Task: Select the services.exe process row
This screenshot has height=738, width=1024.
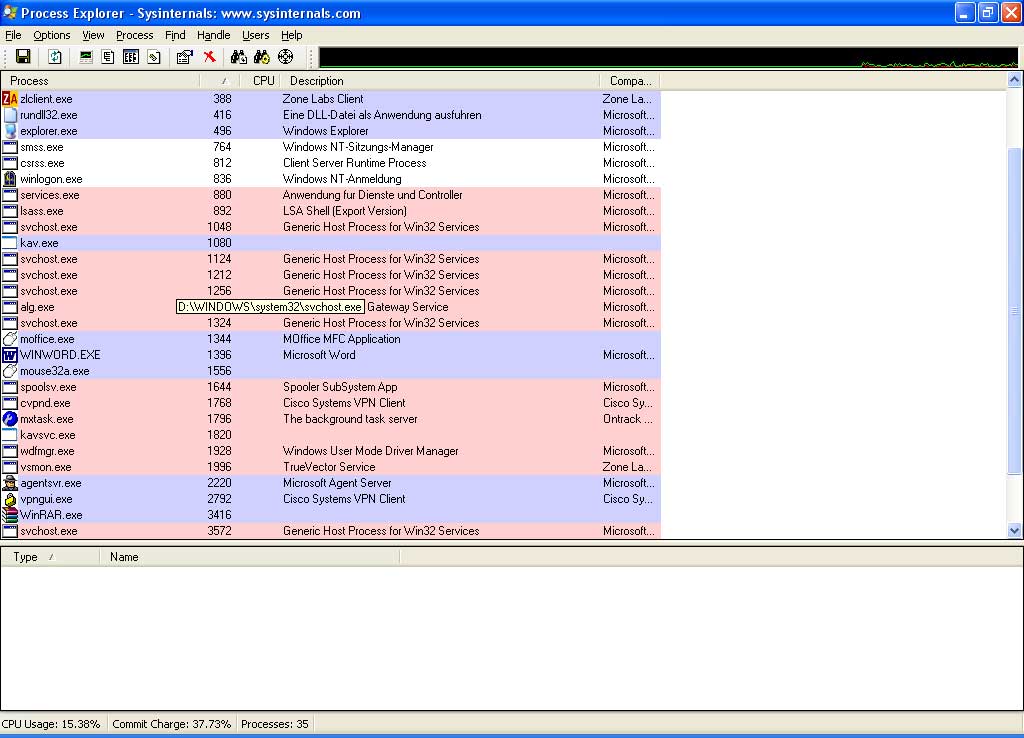Action: tap(330, 195)
